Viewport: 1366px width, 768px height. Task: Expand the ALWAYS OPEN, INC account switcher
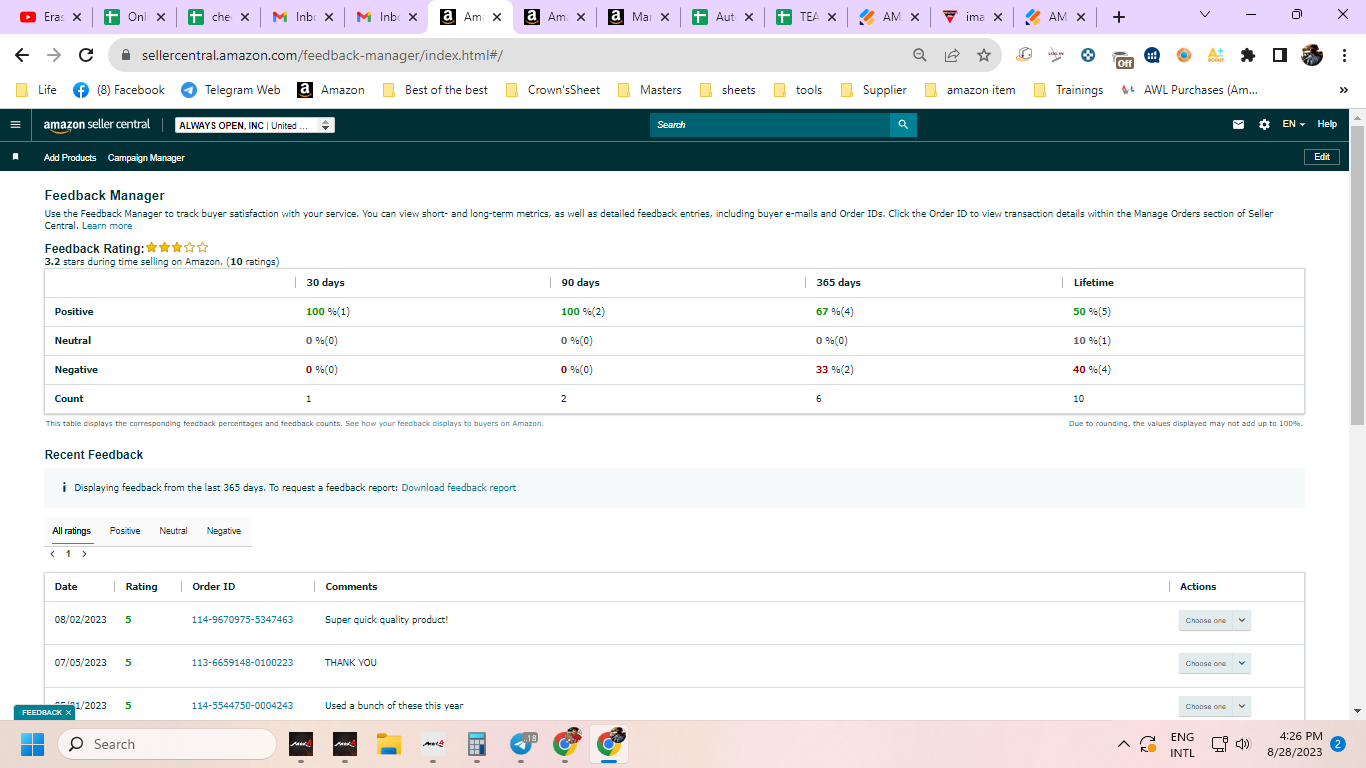click(x=254, y=125)
